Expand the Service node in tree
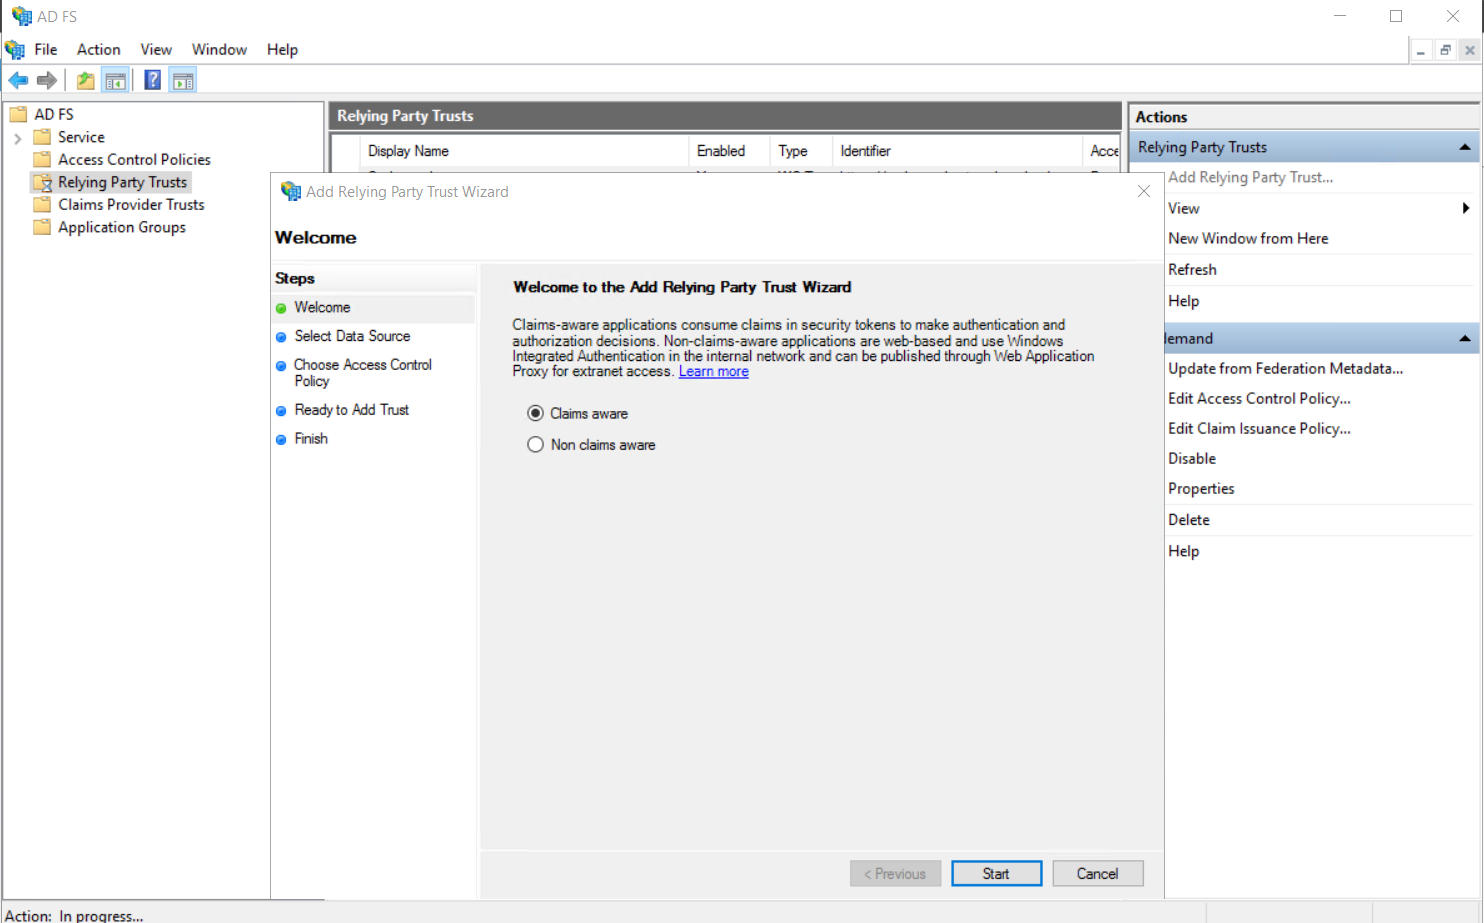The width and height of the screenshot is (1484, 923). point(17,138)
